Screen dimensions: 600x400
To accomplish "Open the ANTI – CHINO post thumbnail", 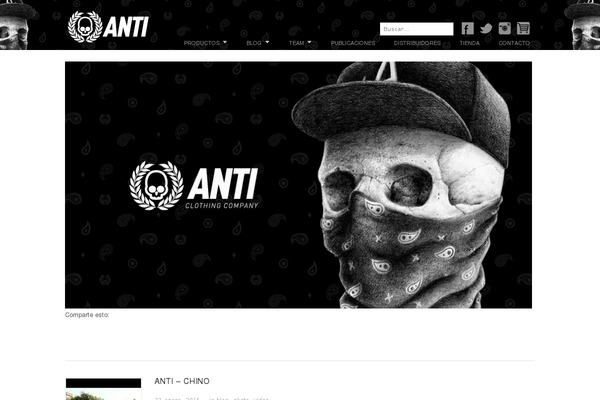I will [x=103, y=389].
